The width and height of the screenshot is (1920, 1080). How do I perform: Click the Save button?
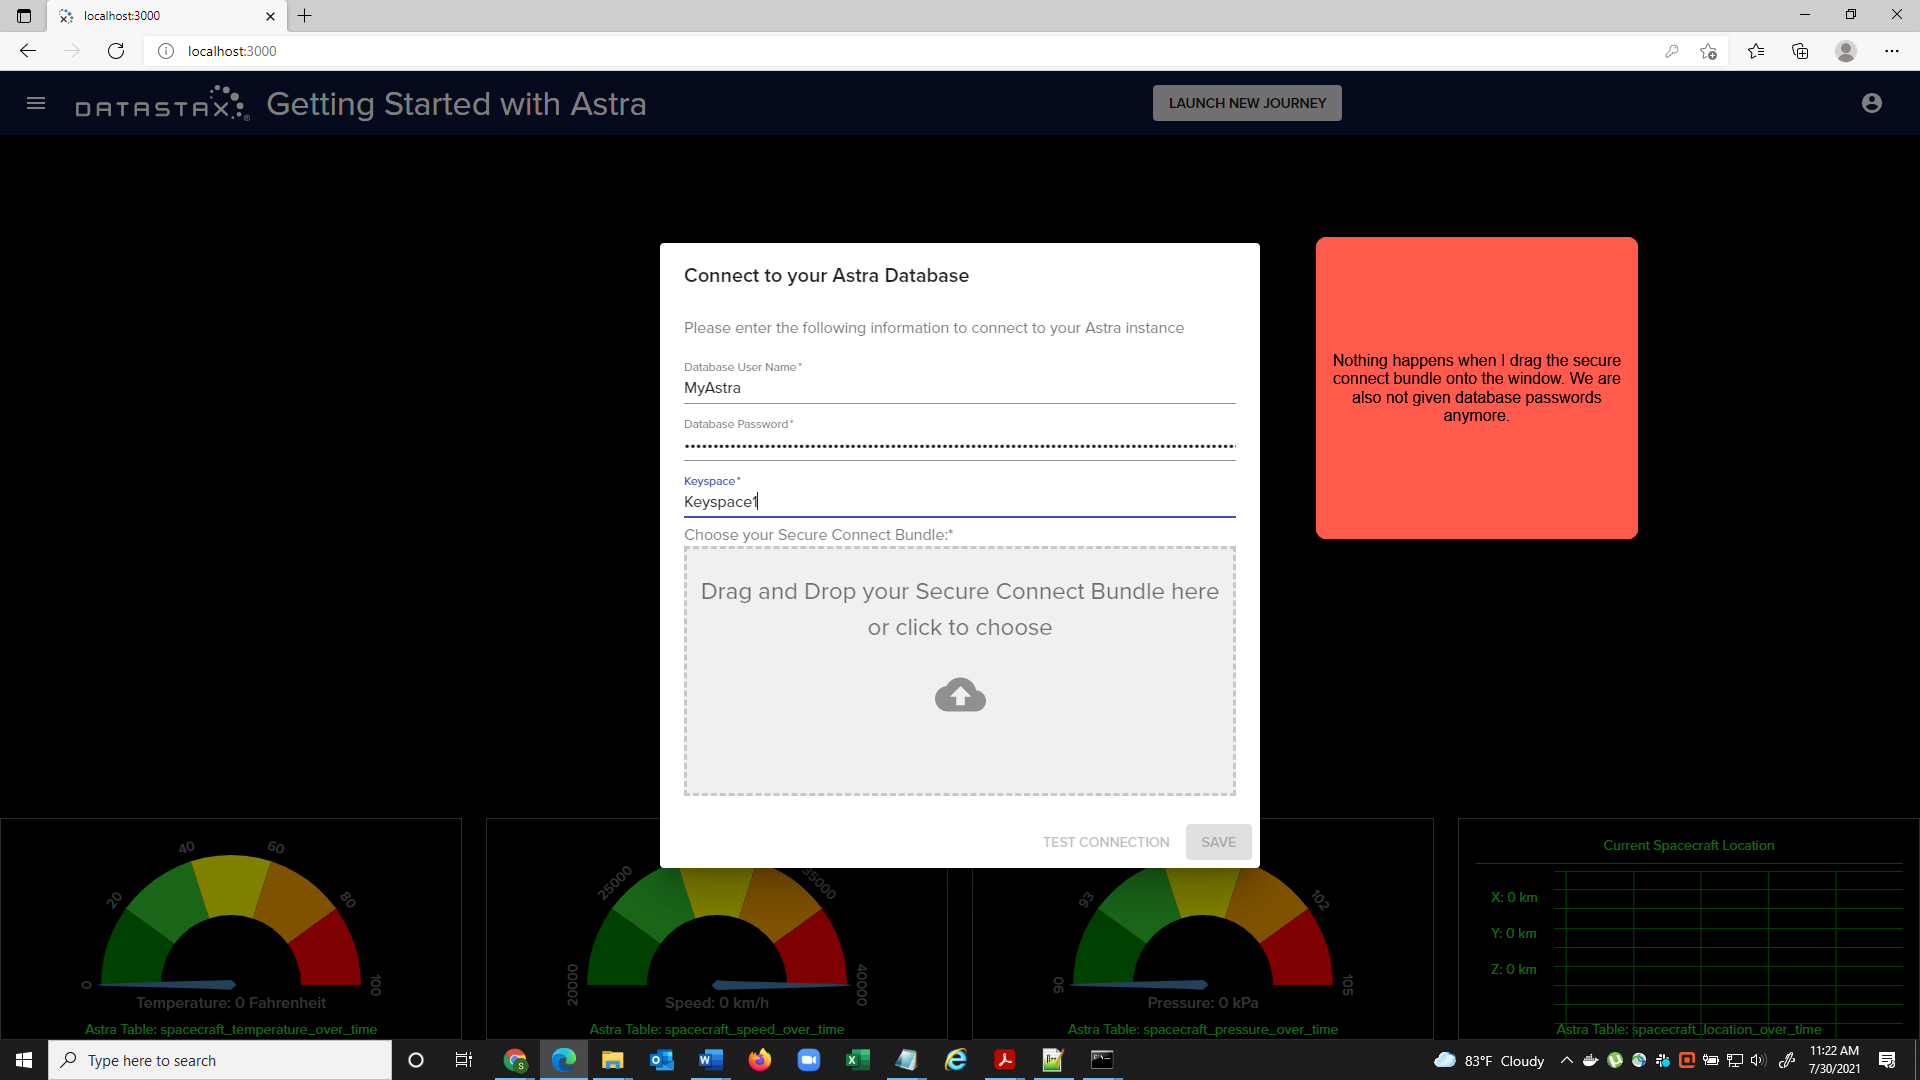1218,842
